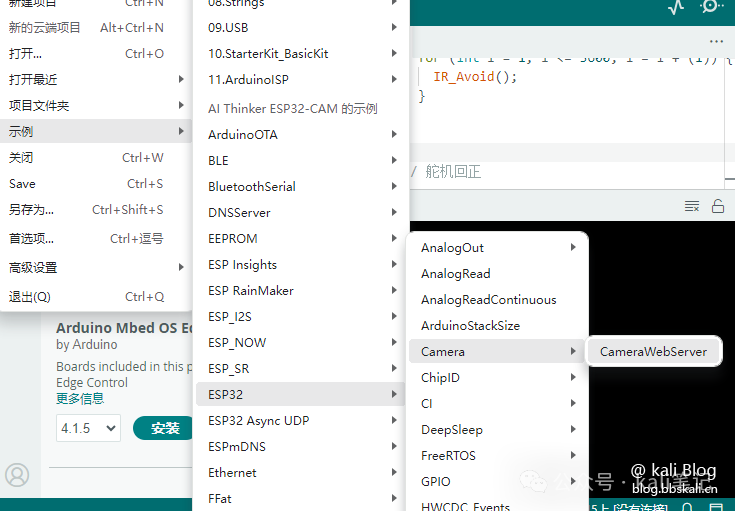The height and width of the screenshot is (511, 735).
Task: Open CI submenu
Action: 496,403
